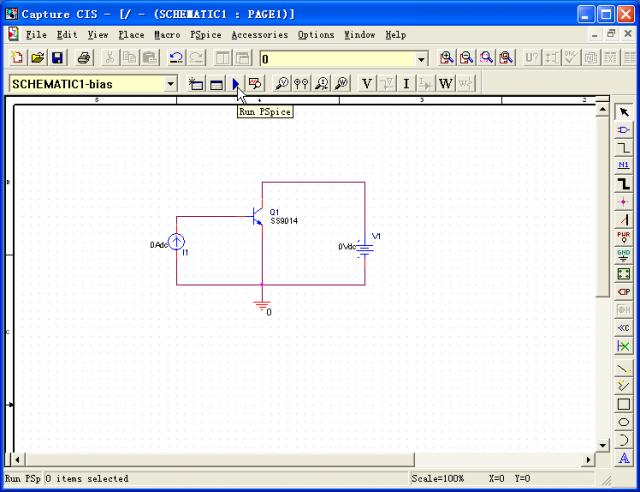This screenshot has height=492, width=640.
Task: Toggle the bias voltage display V button
Action: (x=367, y=84)
